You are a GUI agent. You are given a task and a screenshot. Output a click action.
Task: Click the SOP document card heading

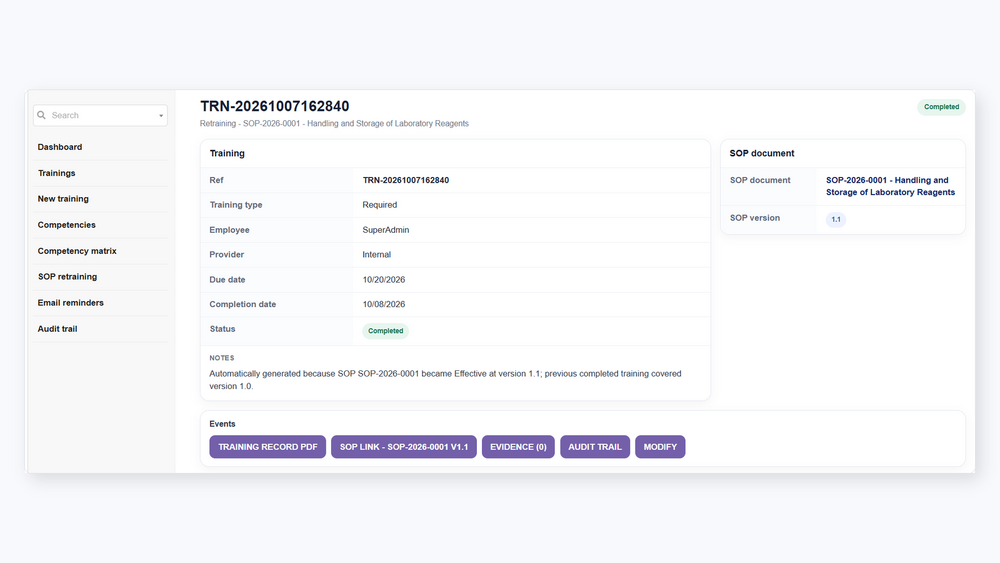point(761,154)
